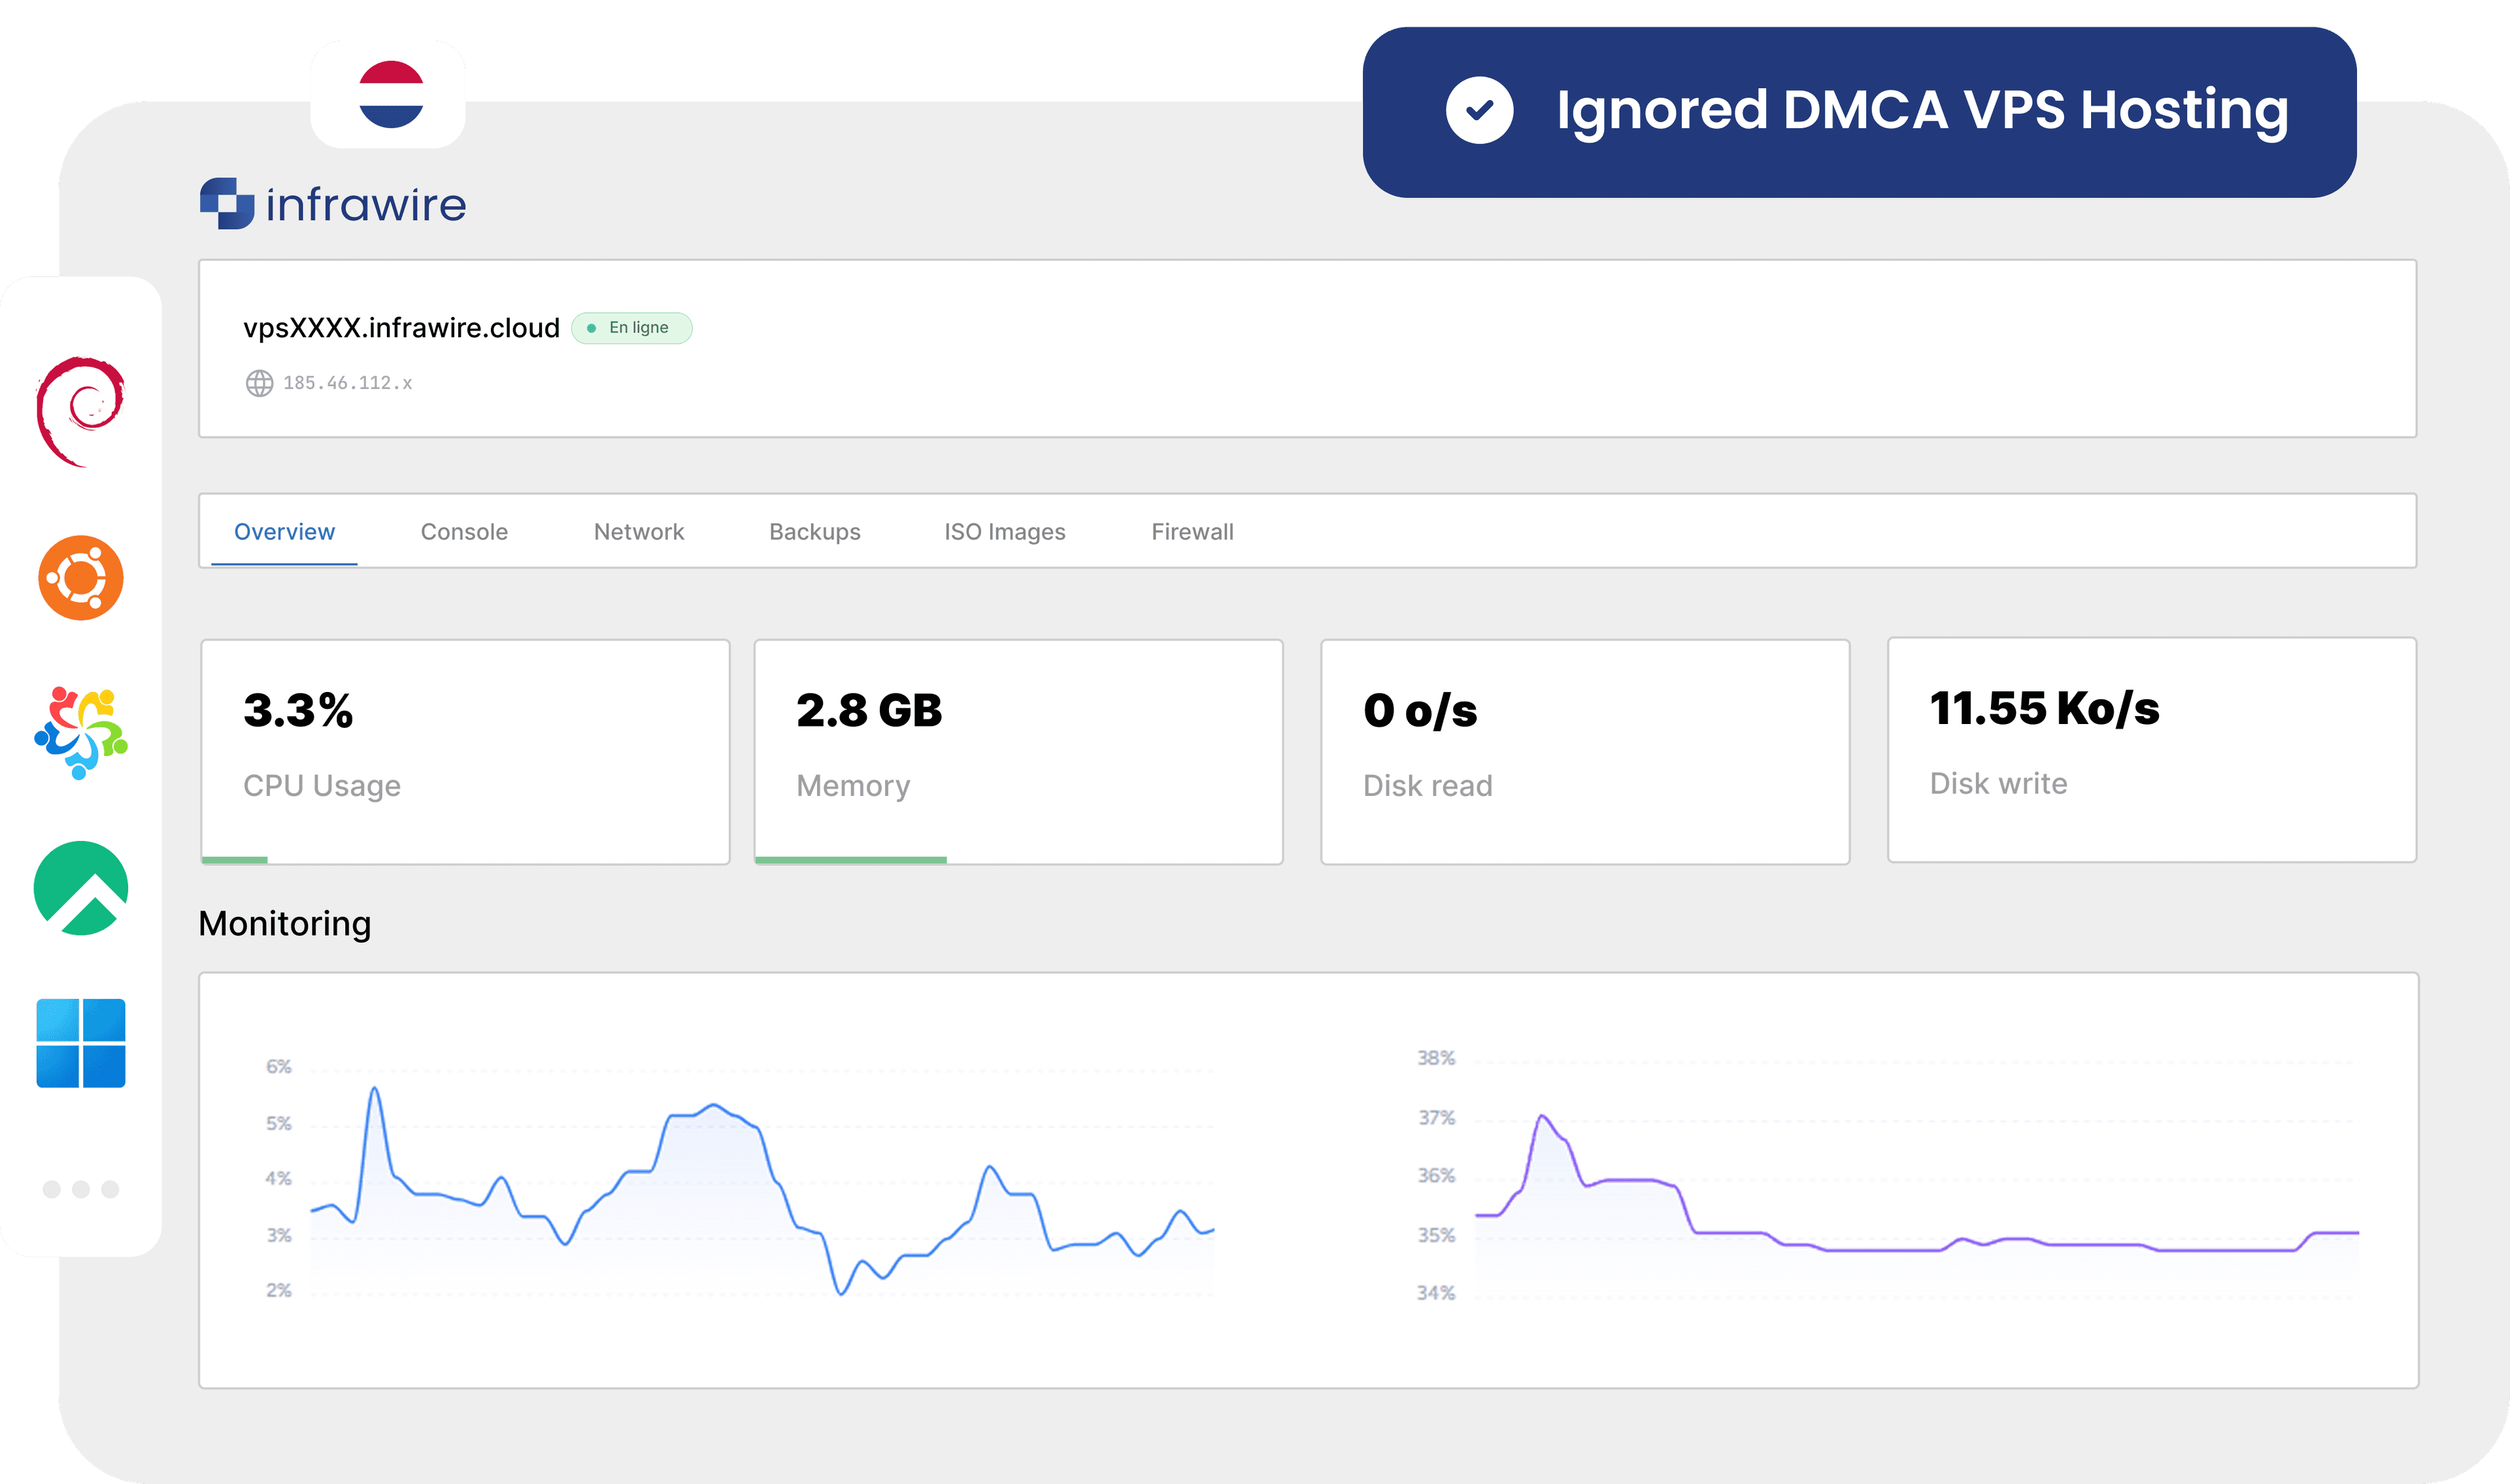Expand the ellipsis for more operating systems
The height and width of the screenshot is (1484, 2510).
80,1189
